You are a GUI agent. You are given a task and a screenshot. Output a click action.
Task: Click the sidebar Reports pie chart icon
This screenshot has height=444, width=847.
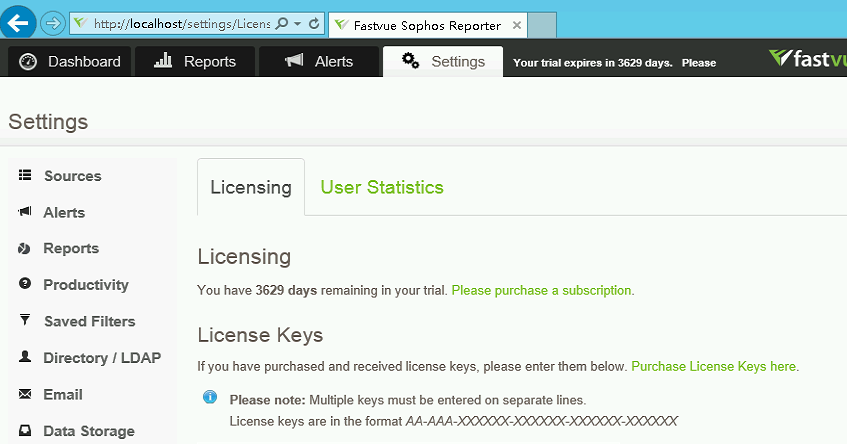tap(24, 248)
